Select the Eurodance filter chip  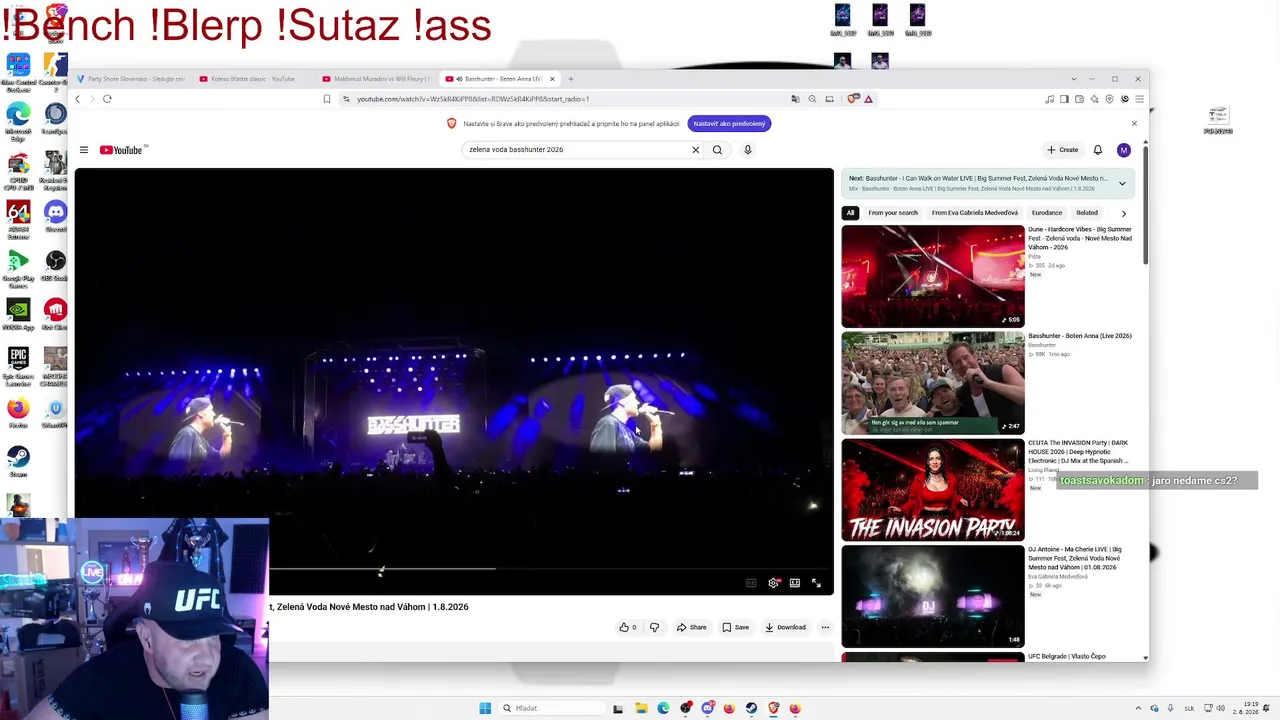point(1047,213)
